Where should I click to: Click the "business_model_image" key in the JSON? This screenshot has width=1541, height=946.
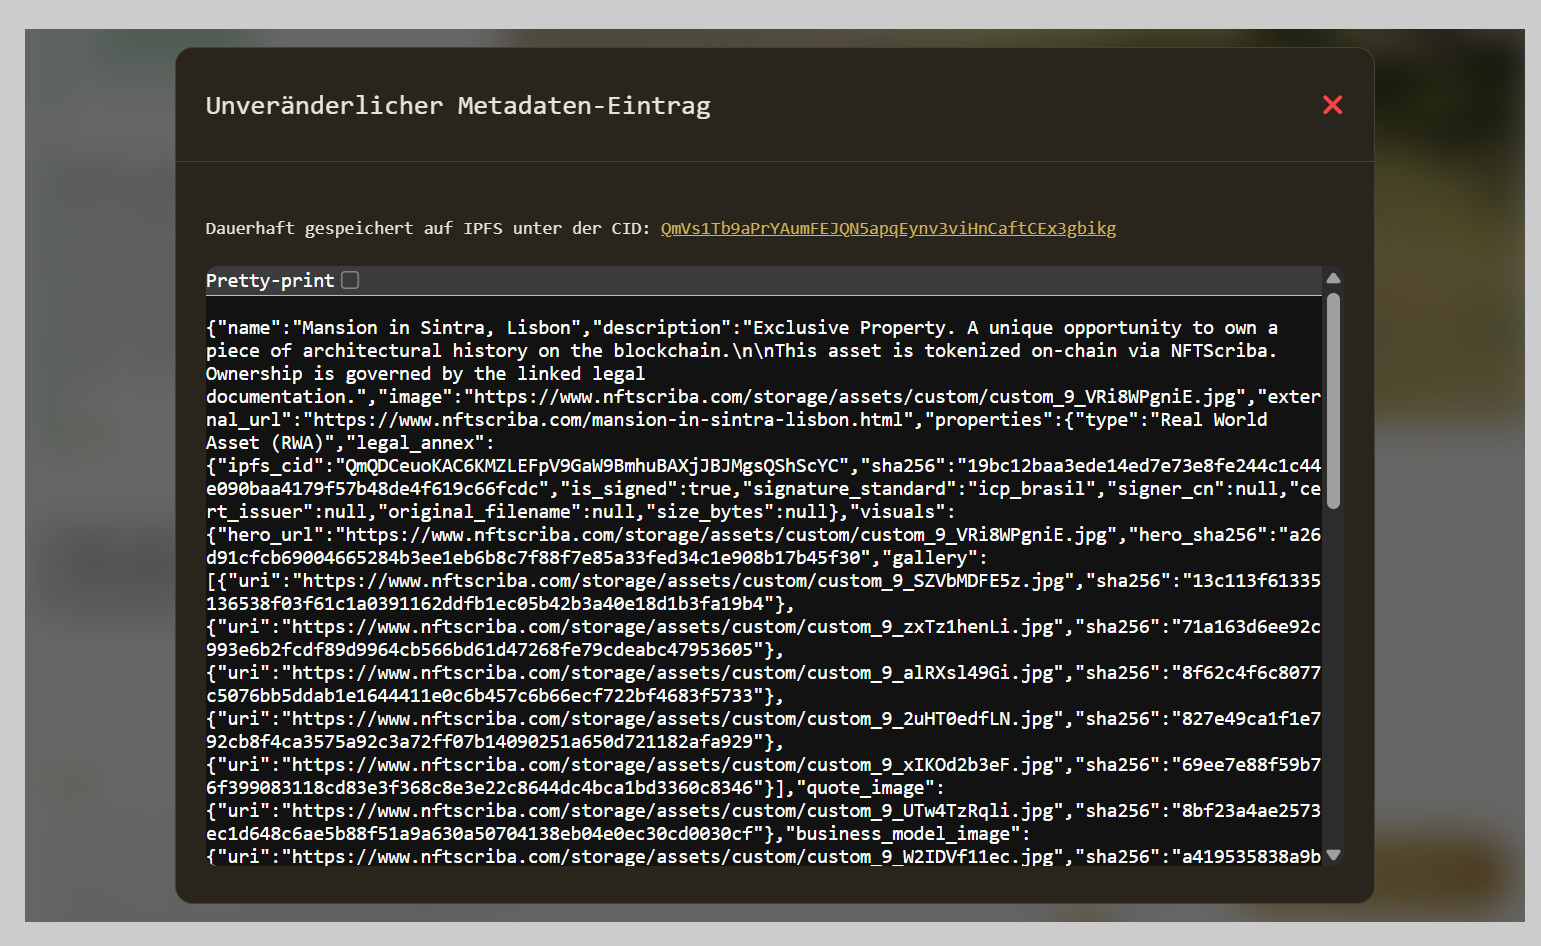[904, 834]
